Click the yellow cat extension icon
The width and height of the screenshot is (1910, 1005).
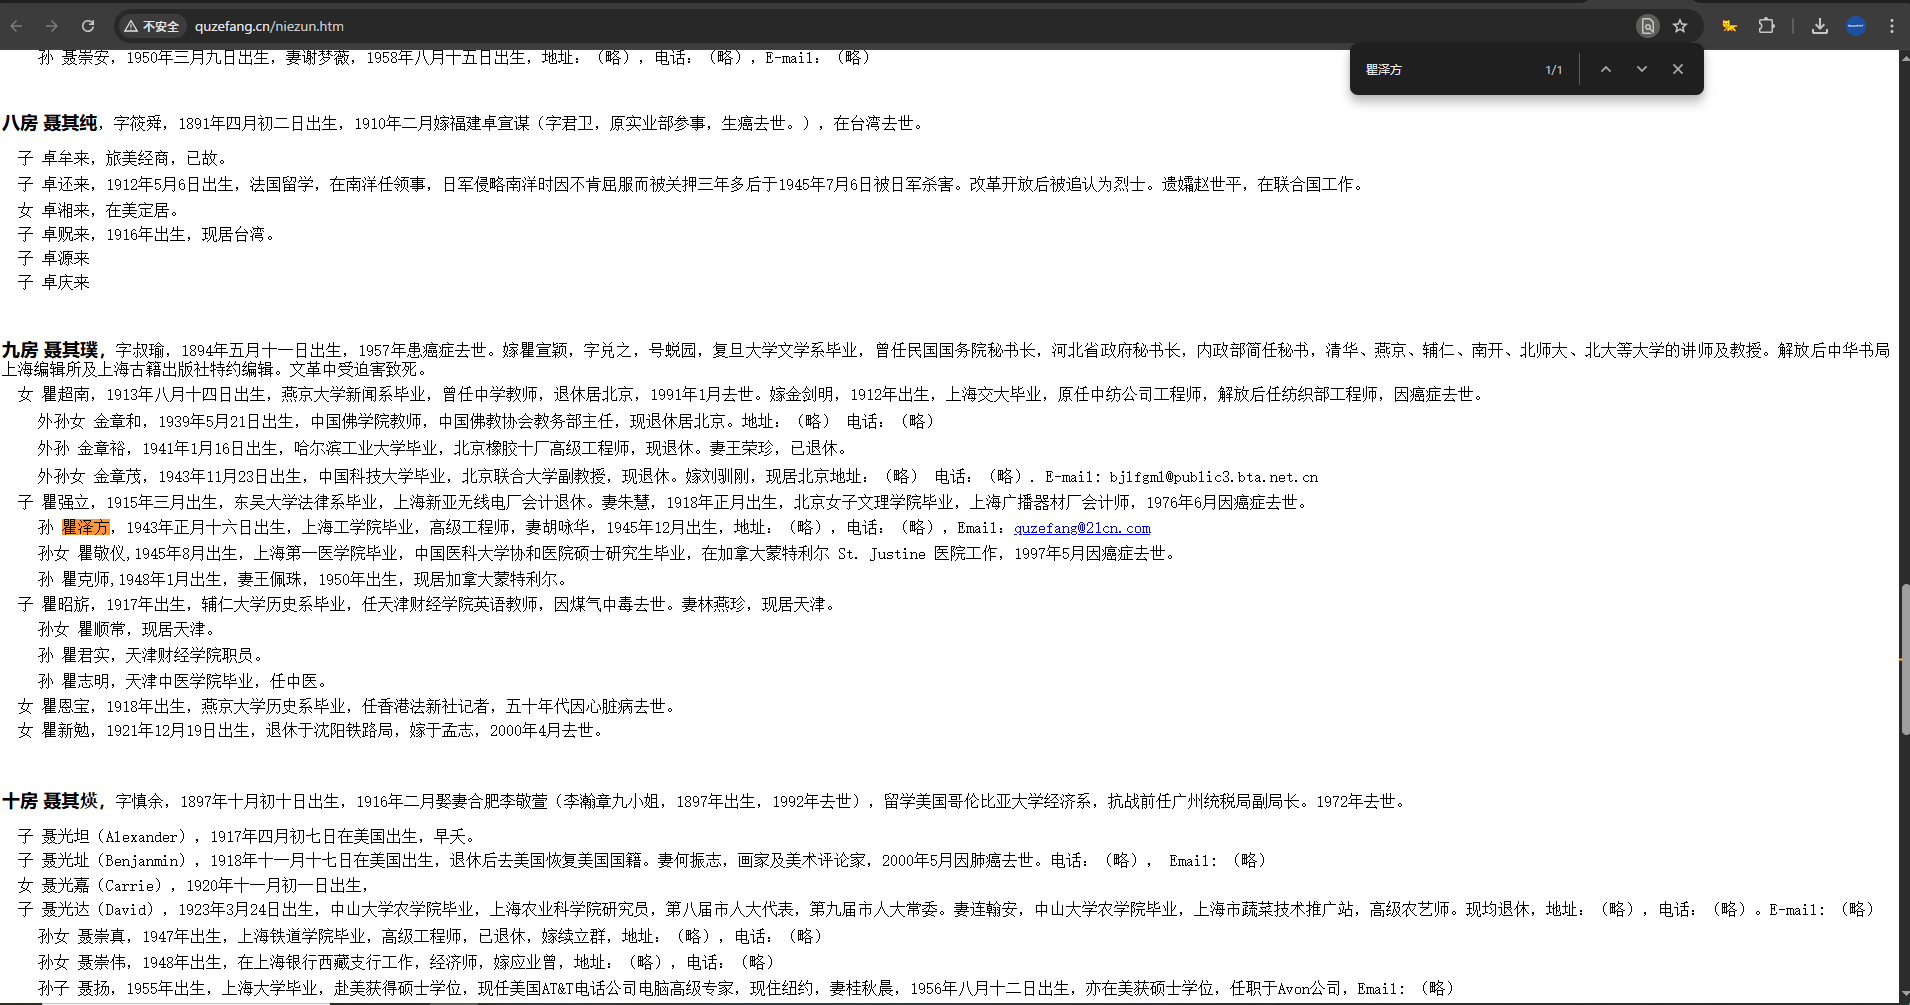pos(1729,26)
